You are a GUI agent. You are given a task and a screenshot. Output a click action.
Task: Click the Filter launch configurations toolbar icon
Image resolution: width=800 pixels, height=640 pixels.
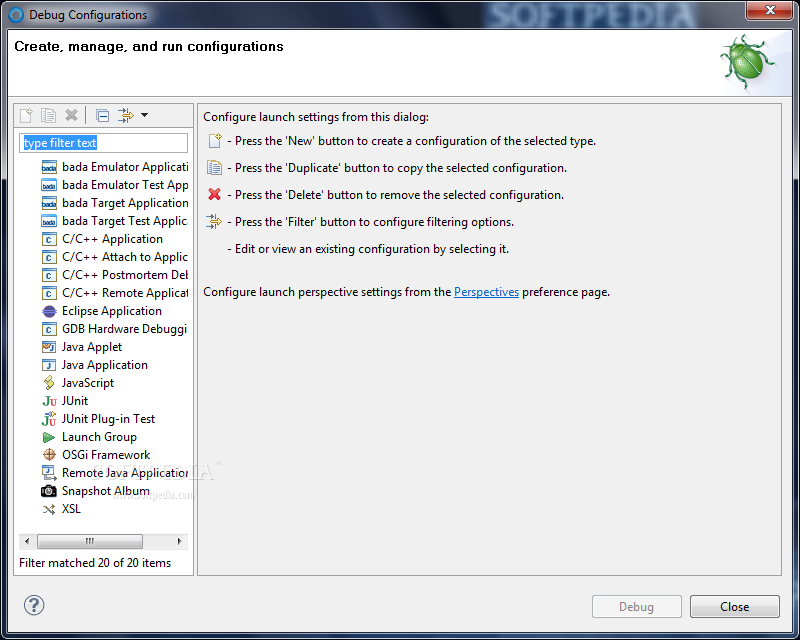pos(126,115)
